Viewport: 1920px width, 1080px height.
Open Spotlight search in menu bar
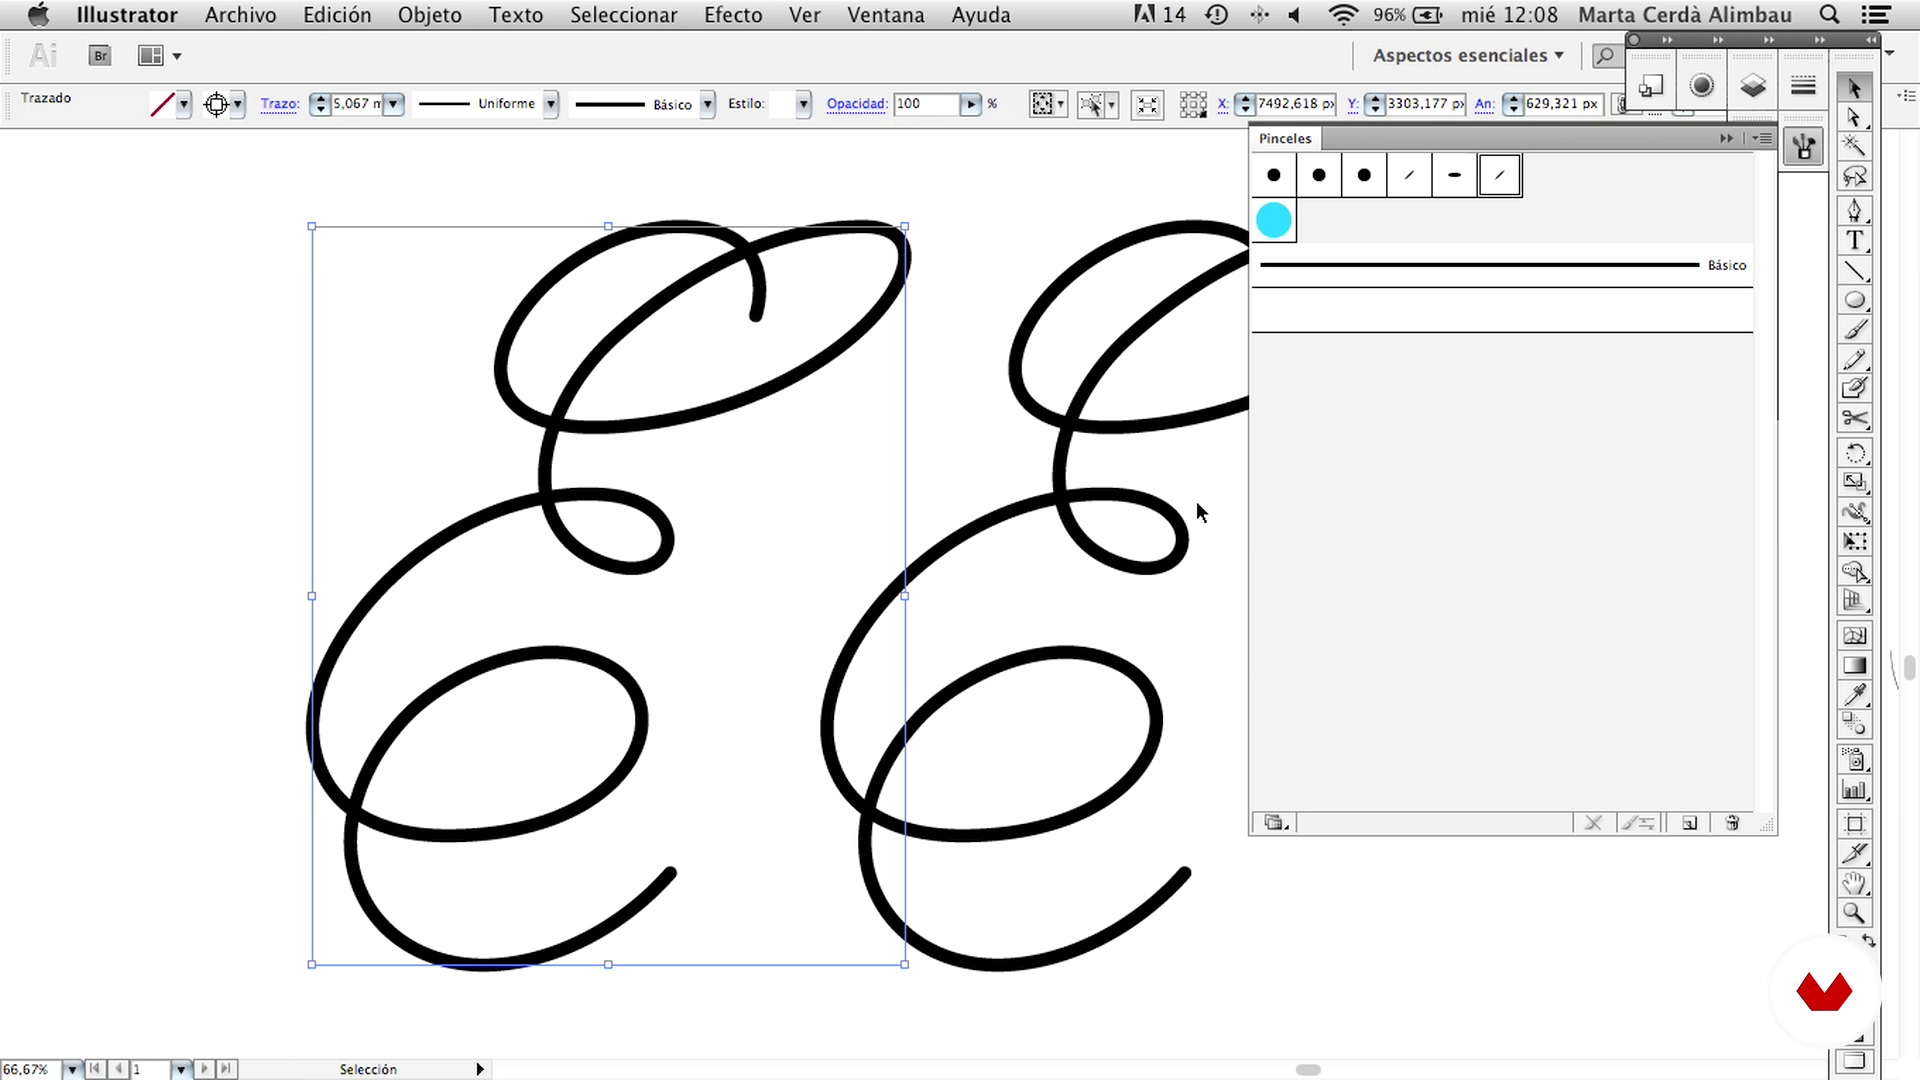(x=1829, y=15)
